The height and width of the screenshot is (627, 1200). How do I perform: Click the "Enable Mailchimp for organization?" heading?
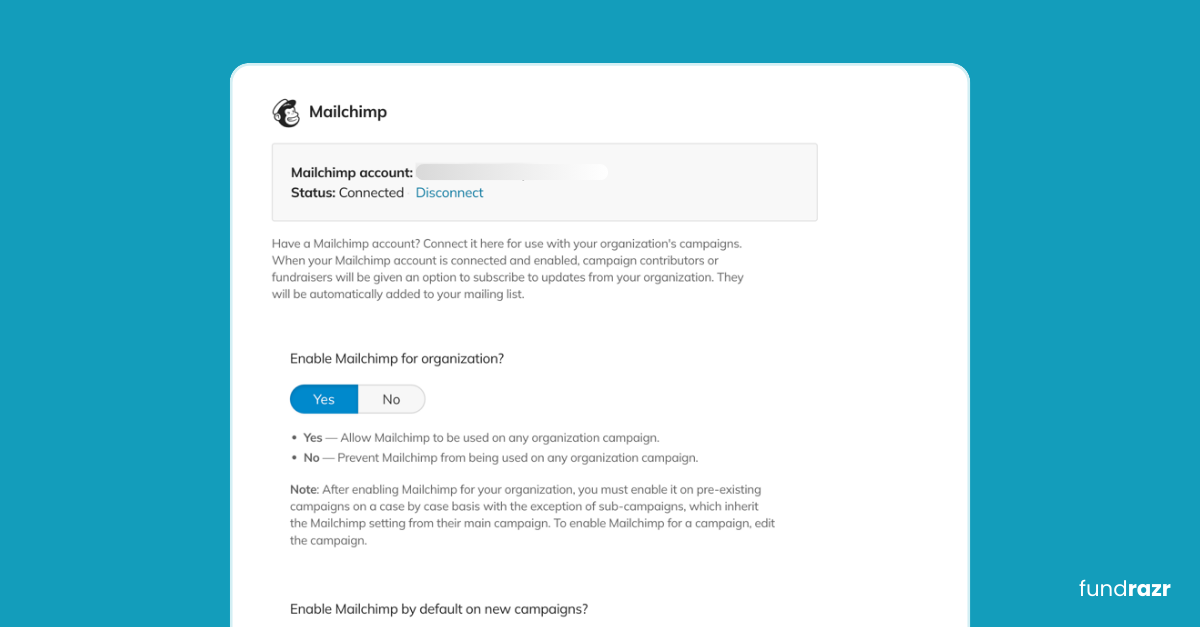point(397,357)
